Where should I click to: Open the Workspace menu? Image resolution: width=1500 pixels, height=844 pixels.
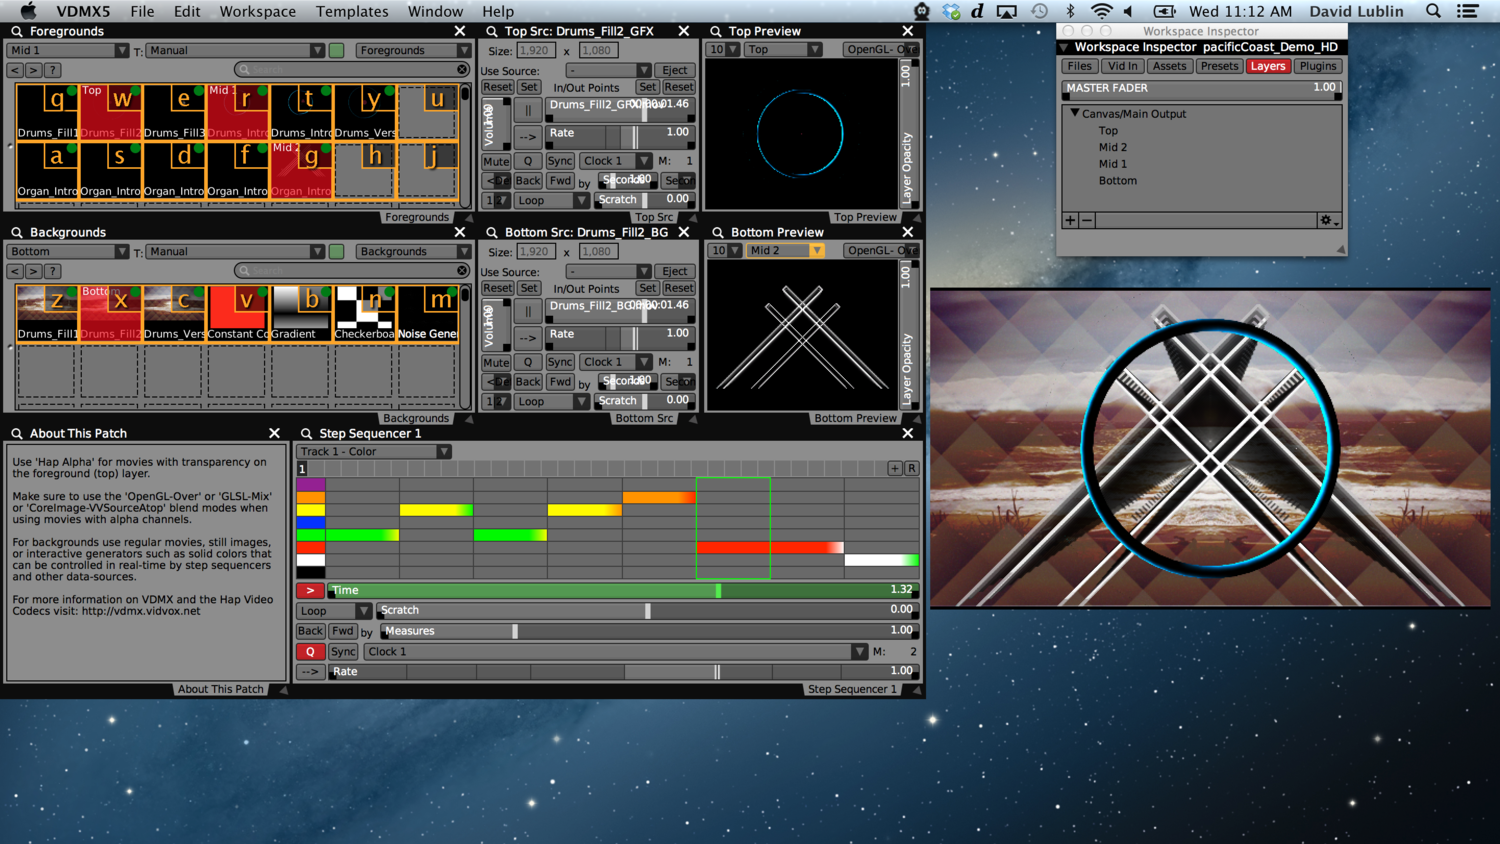258,11
